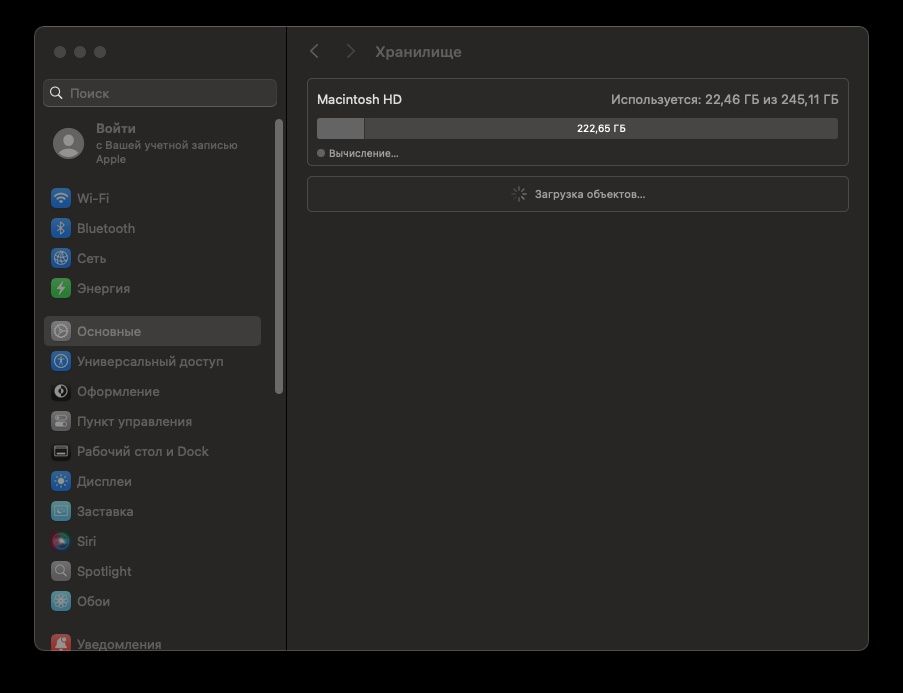Select Сеть in the sidebar
This screenshot has width=903, height=693.
pyautogui.click(x=152, y=258)
